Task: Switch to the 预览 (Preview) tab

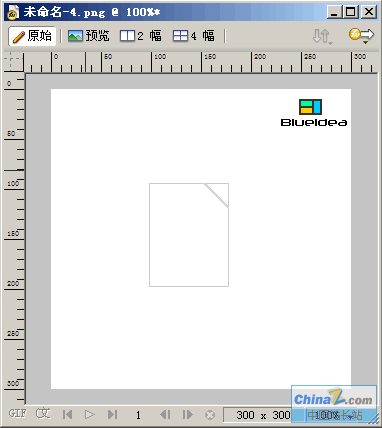Action: coord(89,36)
